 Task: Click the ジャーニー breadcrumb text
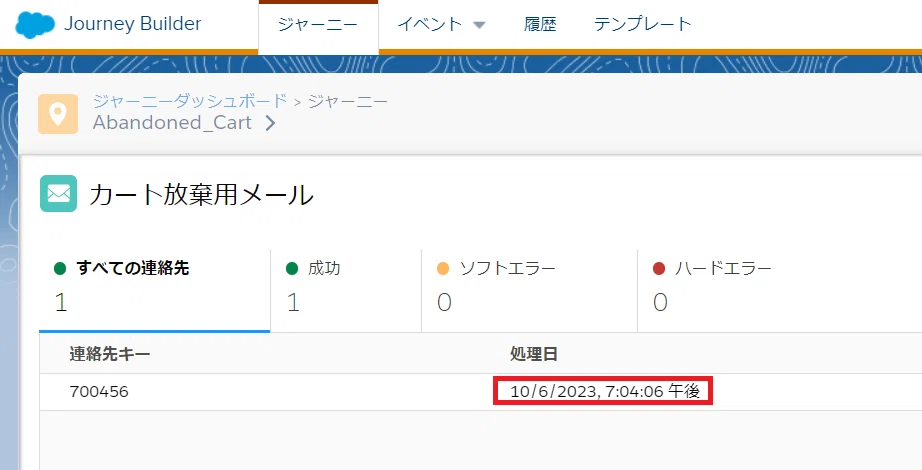348,101
